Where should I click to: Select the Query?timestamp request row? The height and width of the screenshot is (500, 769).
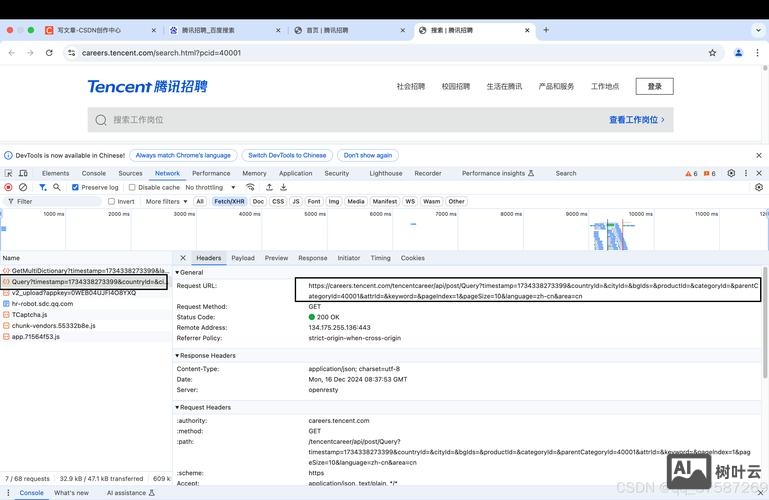pyautogui.click(x=84, y=282)
